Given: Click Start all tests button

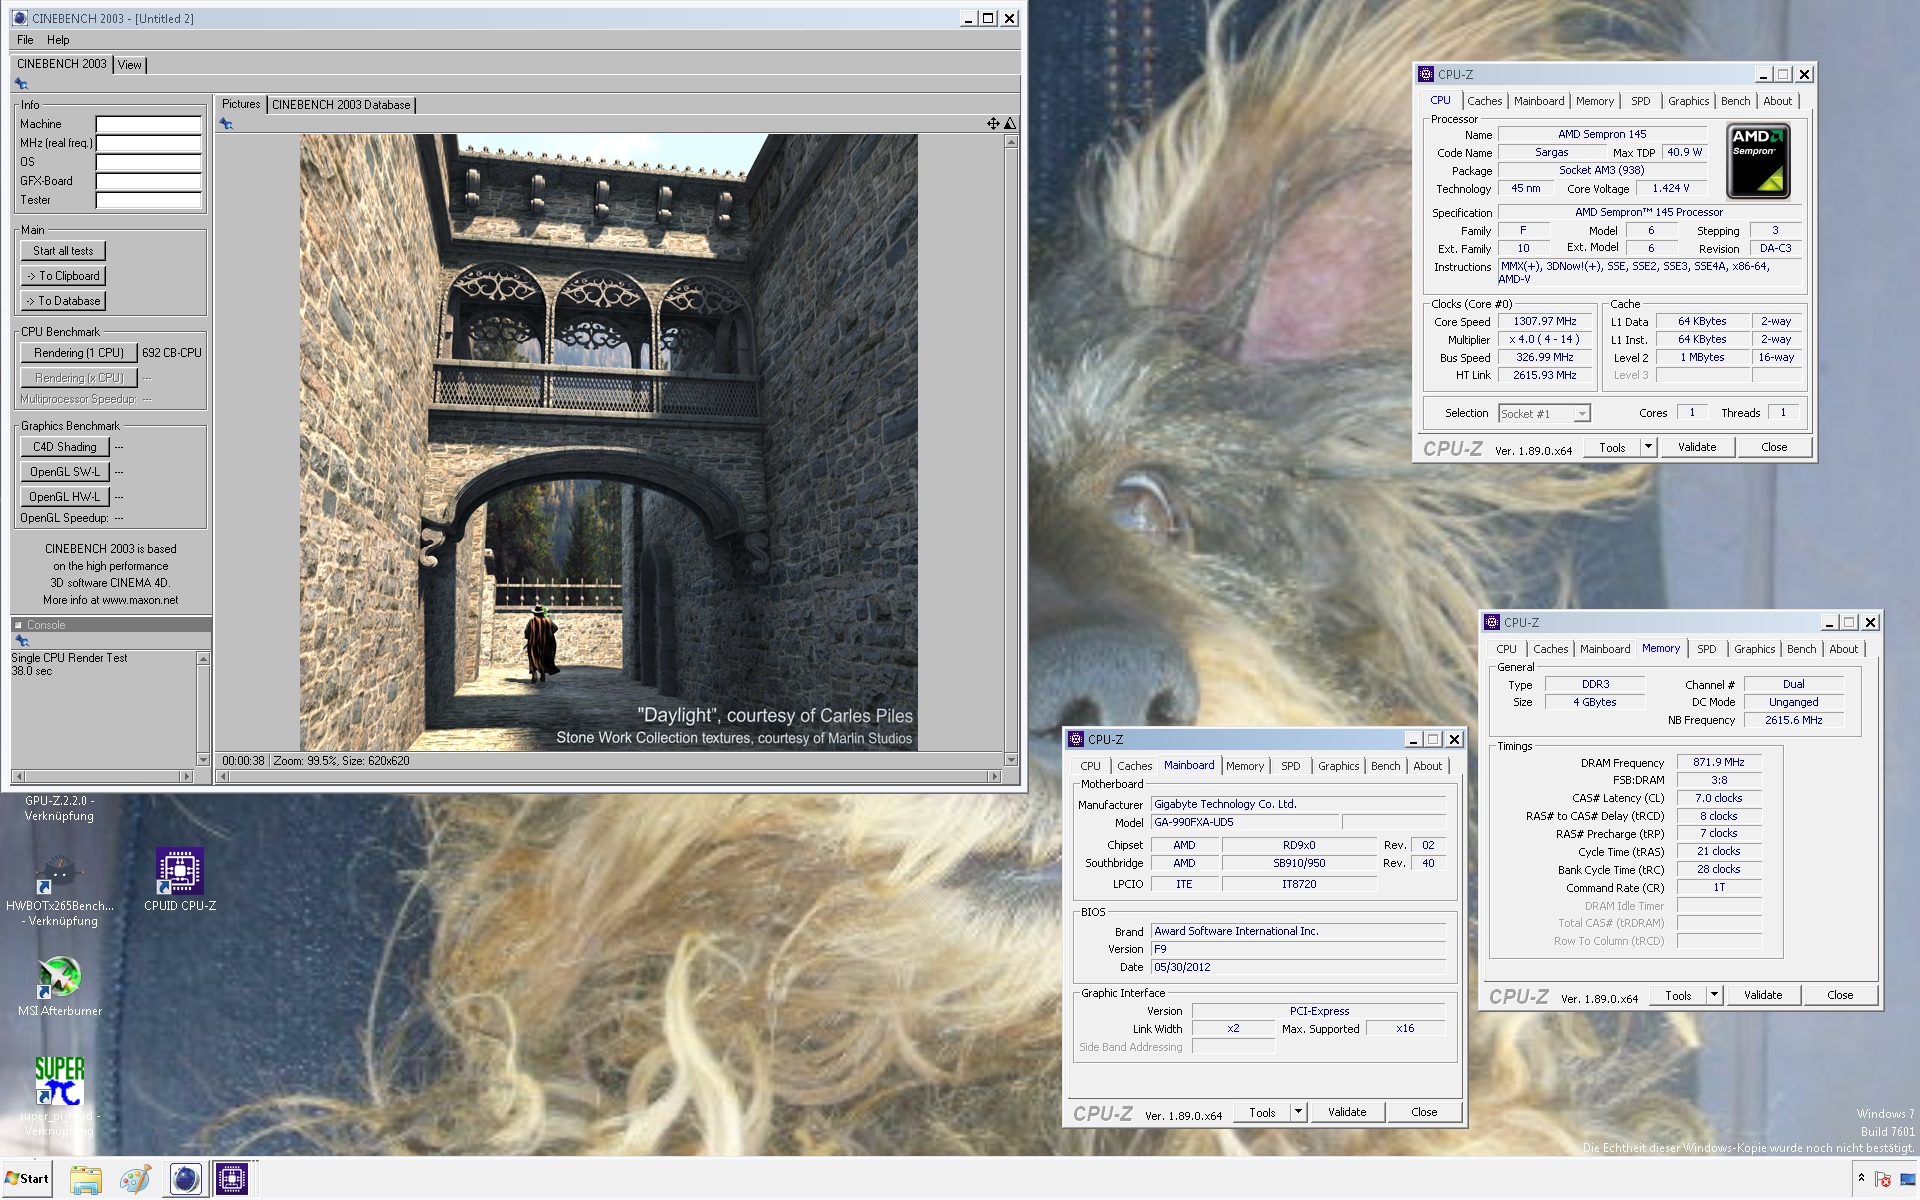Looking at the screenshot, I should pyautogui.click(x=63, y=251).
